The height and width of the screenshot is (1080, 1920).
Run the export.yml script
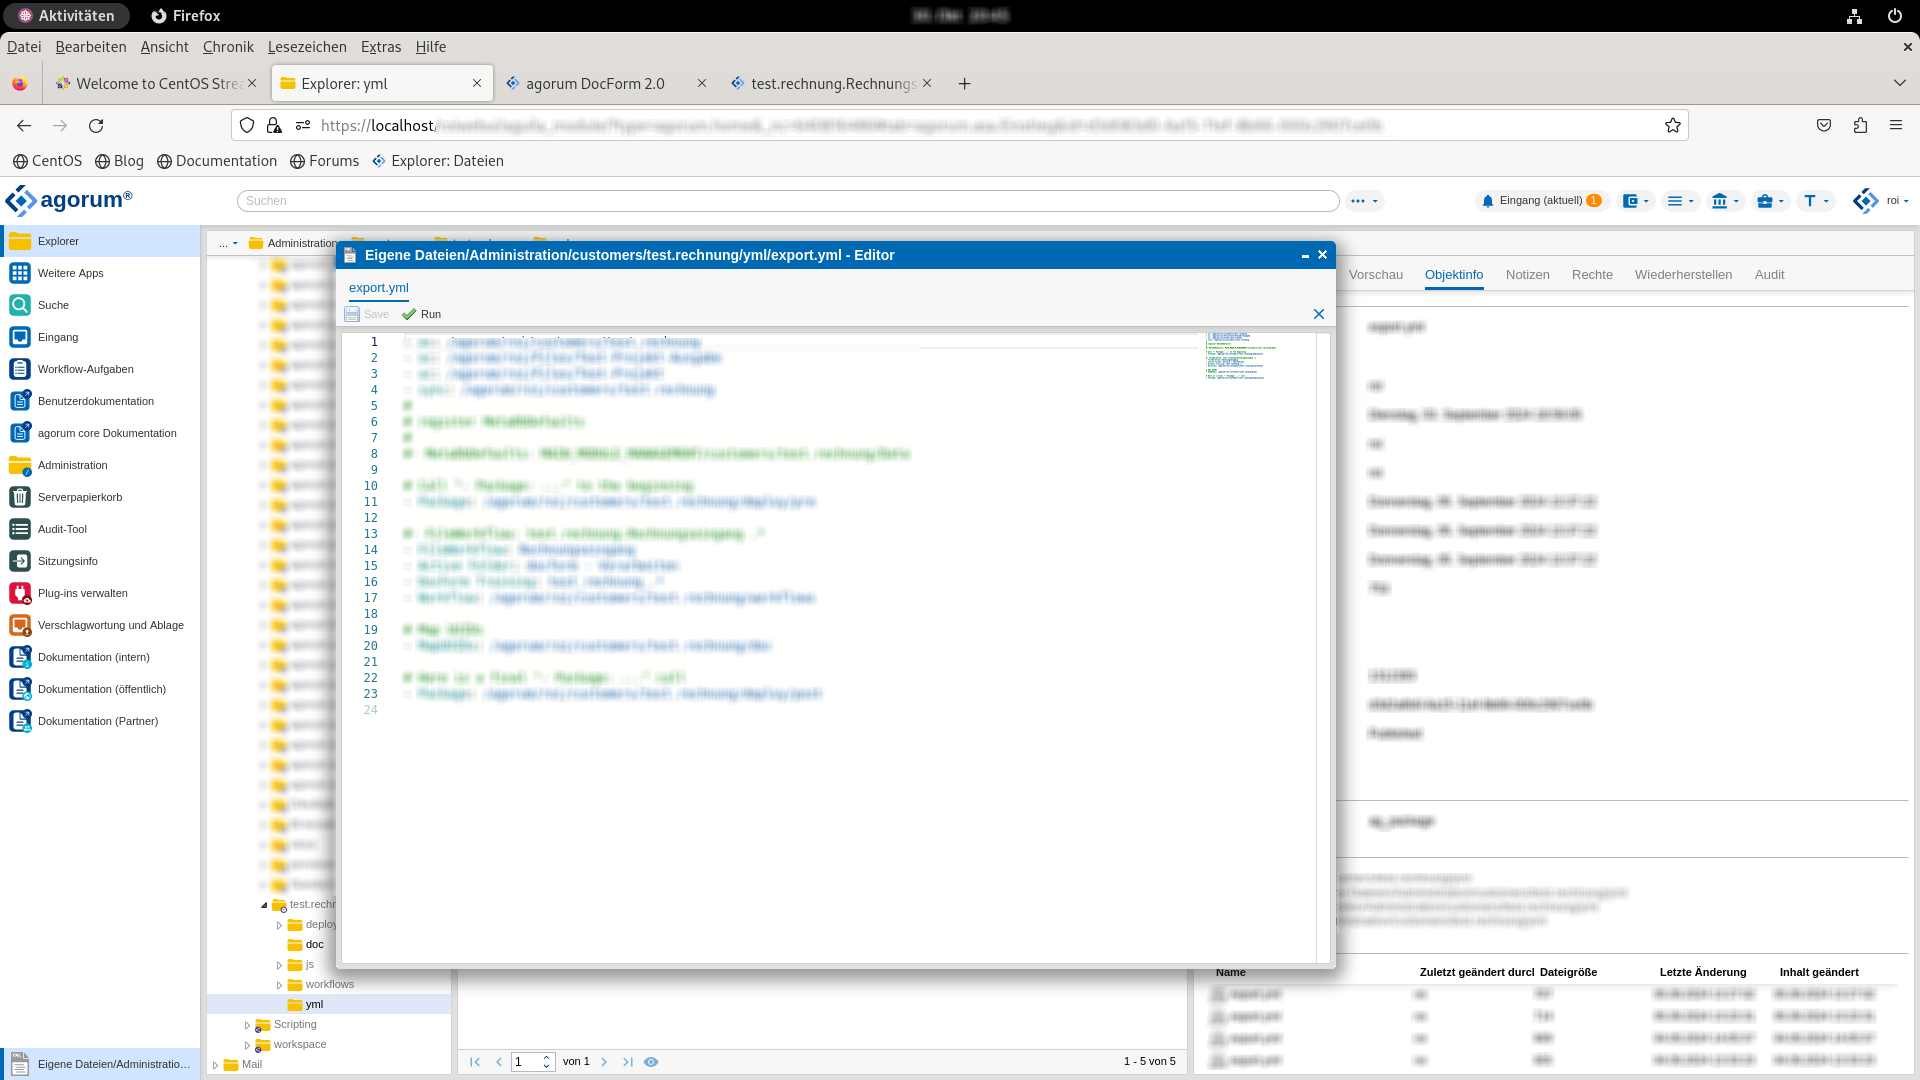pyautogui.click(x=421, y=314)
